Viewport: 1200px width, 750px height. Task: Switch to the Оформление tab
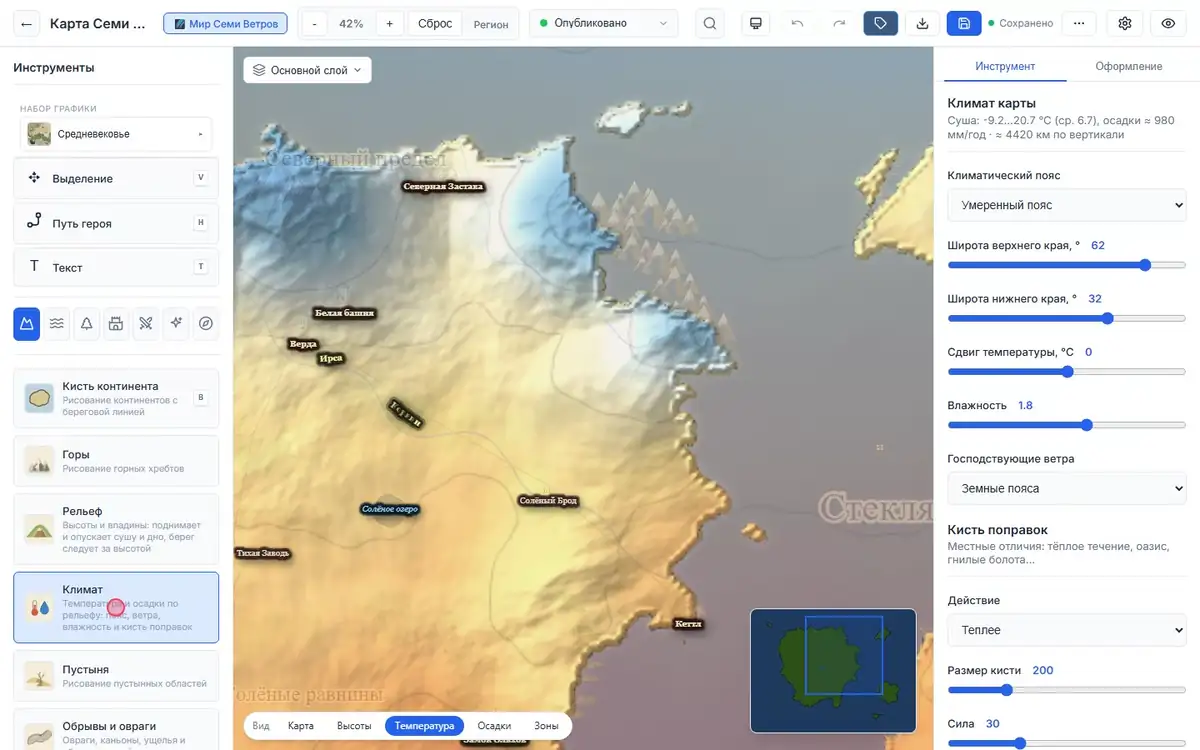[x=1128, y=66]
